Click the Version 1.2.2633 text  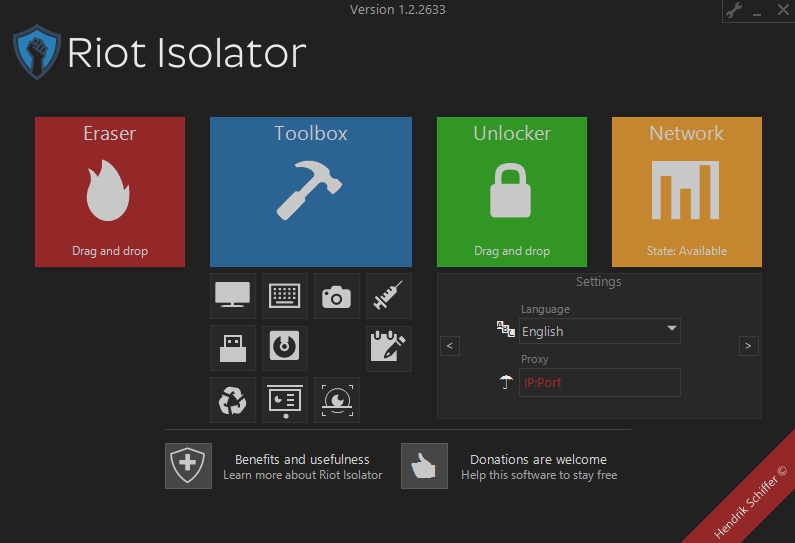(398, 10)
